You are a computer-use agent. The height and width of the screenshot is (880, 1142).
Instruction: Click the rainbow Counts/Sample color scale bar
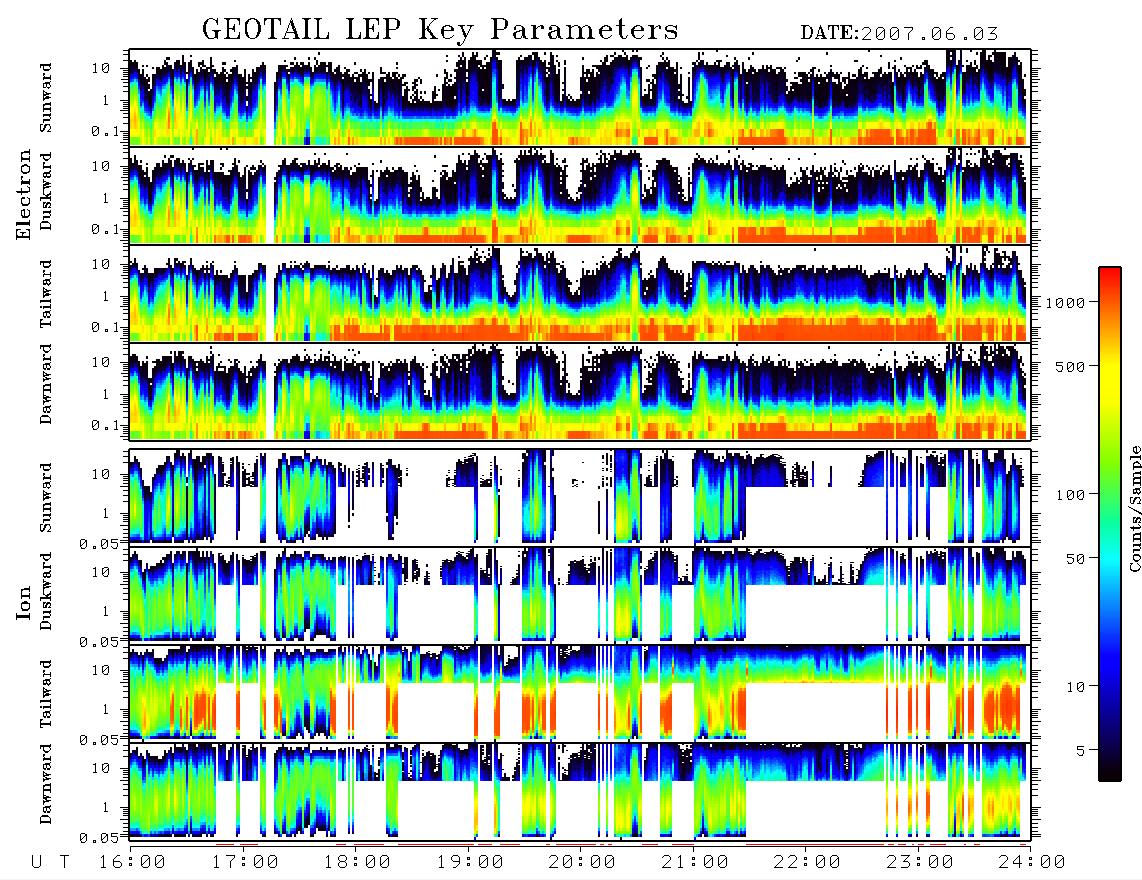click(1110, 525)
